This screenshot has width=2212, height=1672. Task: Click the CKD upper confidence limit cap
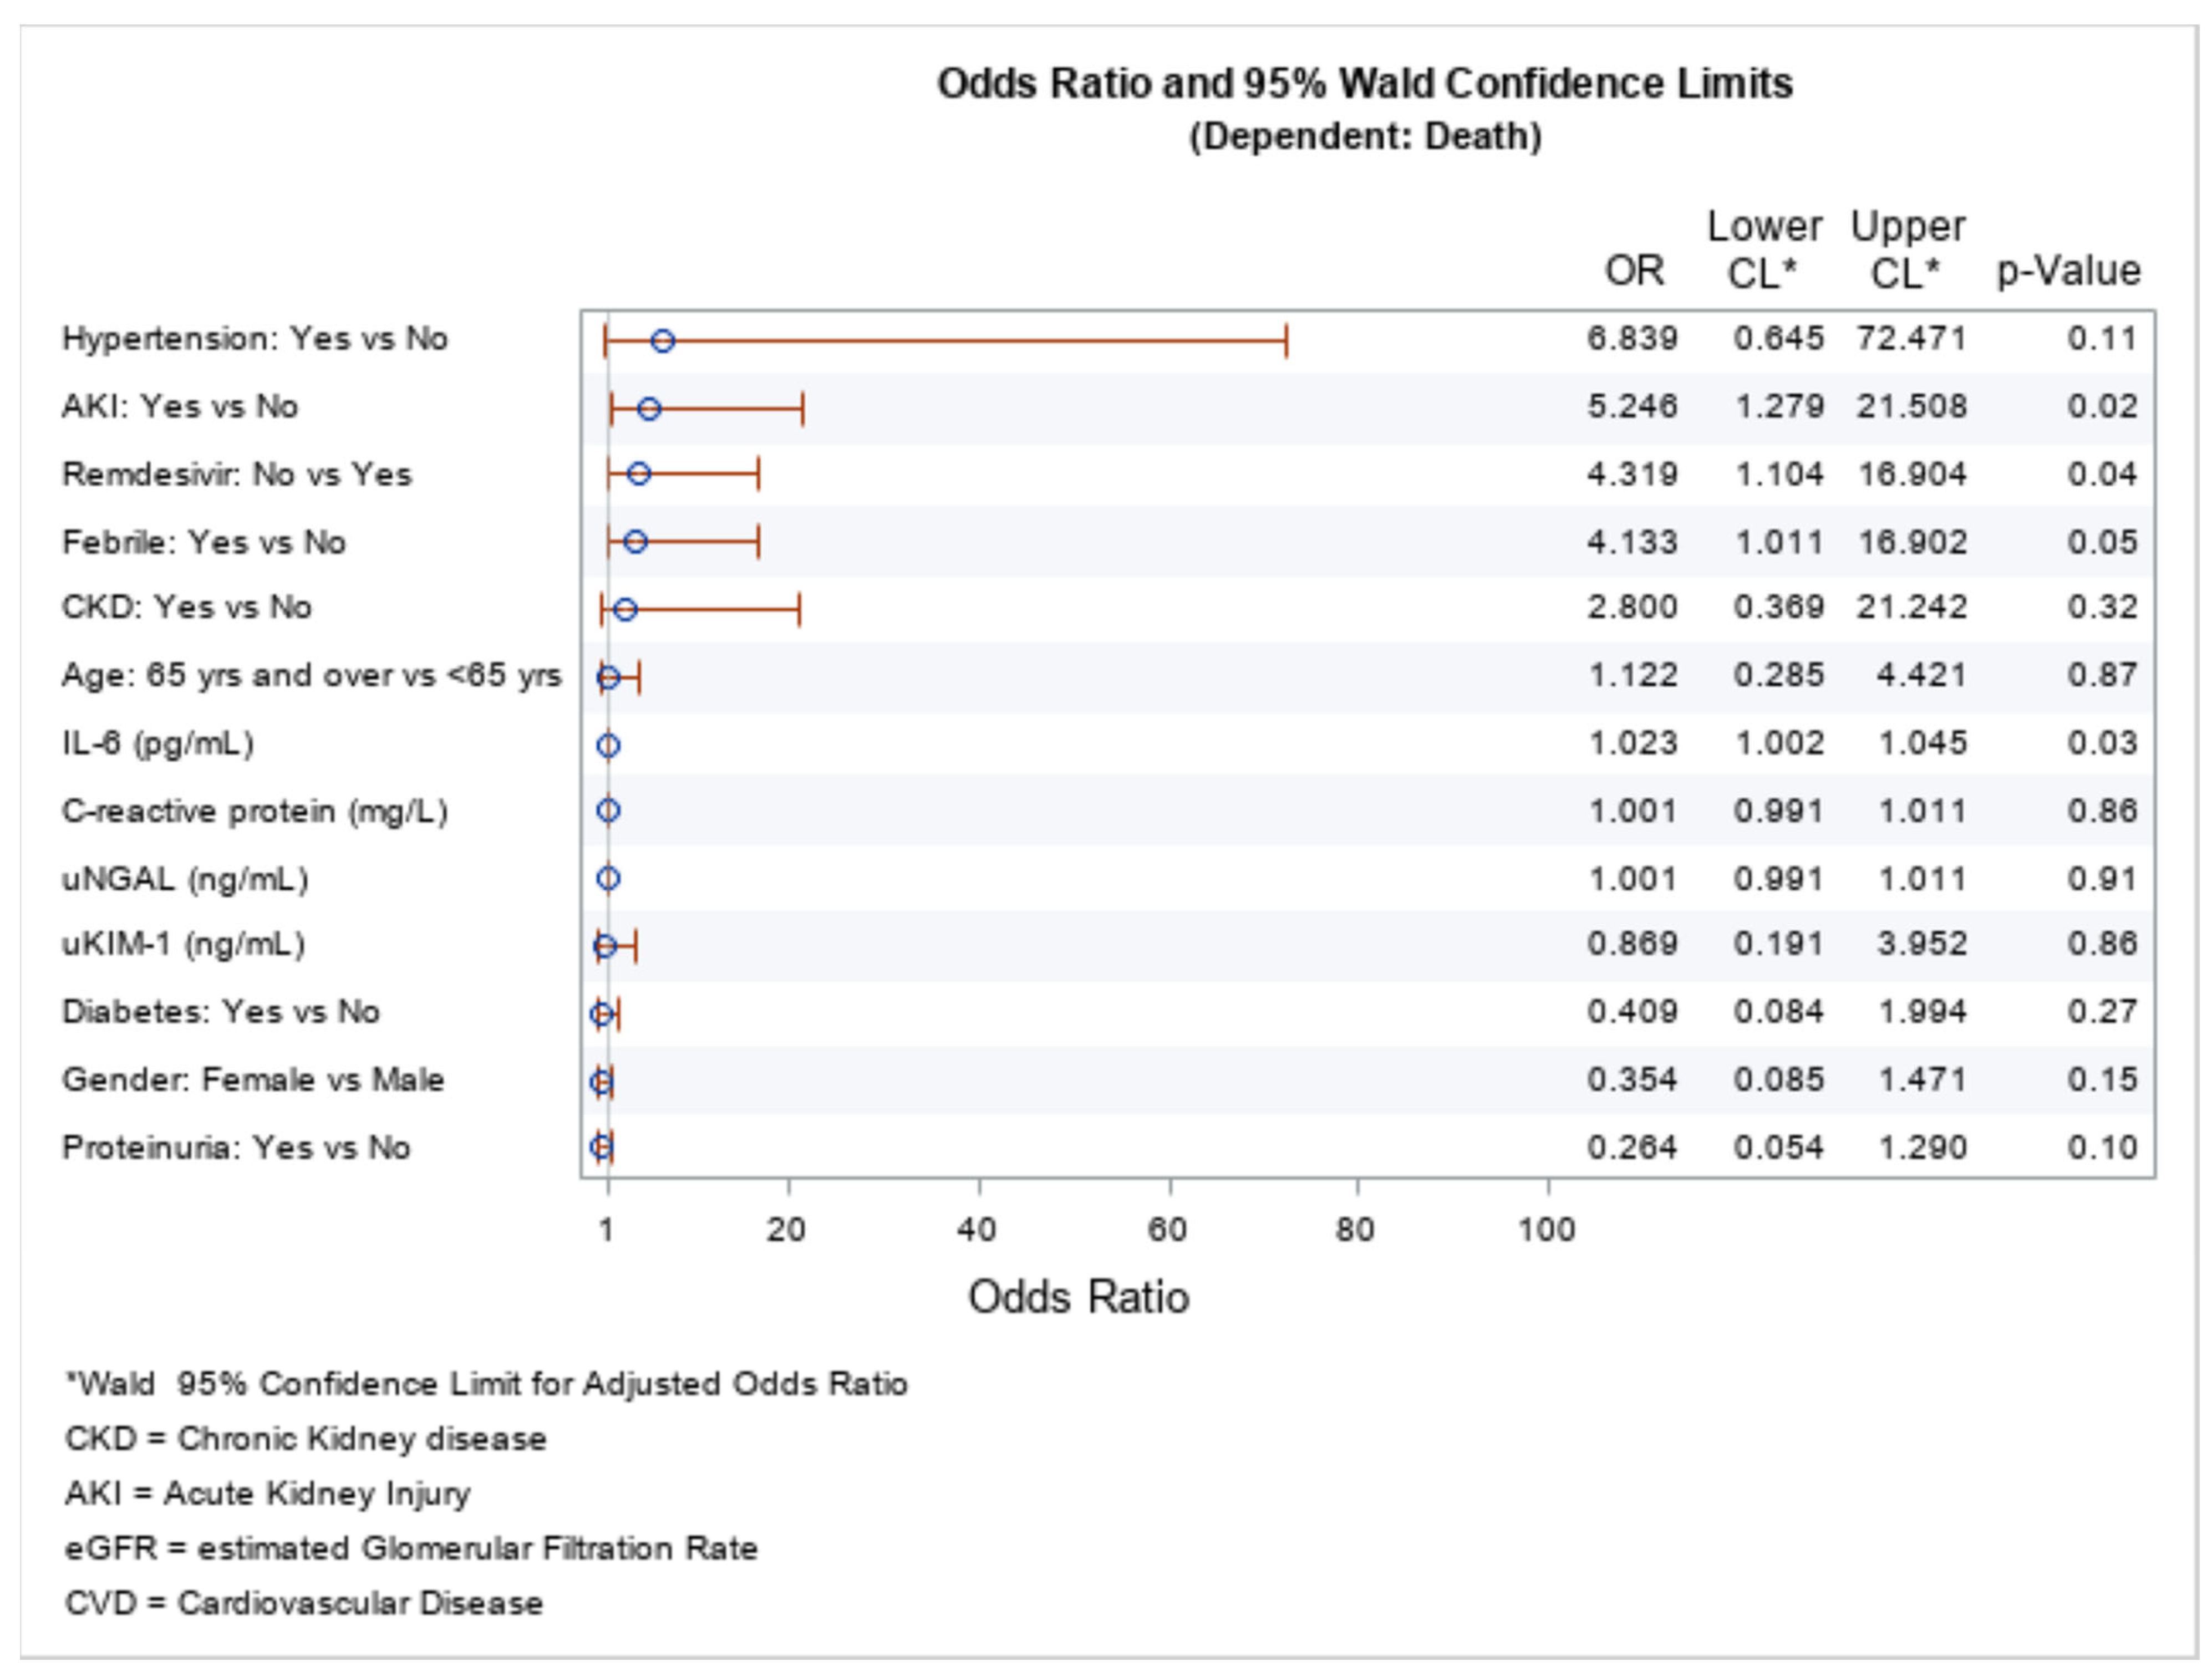click(799, 609)
